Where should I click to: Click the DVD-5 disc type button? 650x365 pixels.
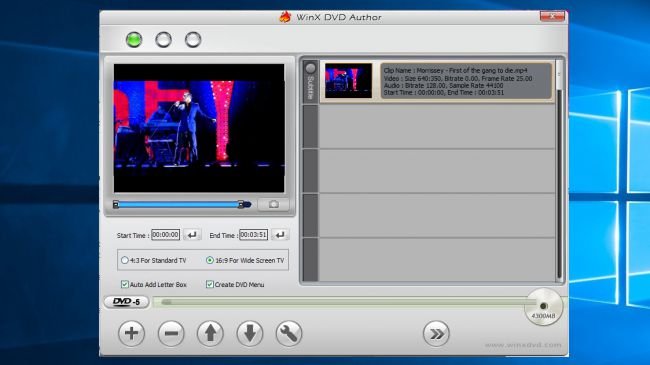pyautogui.click(x=126, y=302)
